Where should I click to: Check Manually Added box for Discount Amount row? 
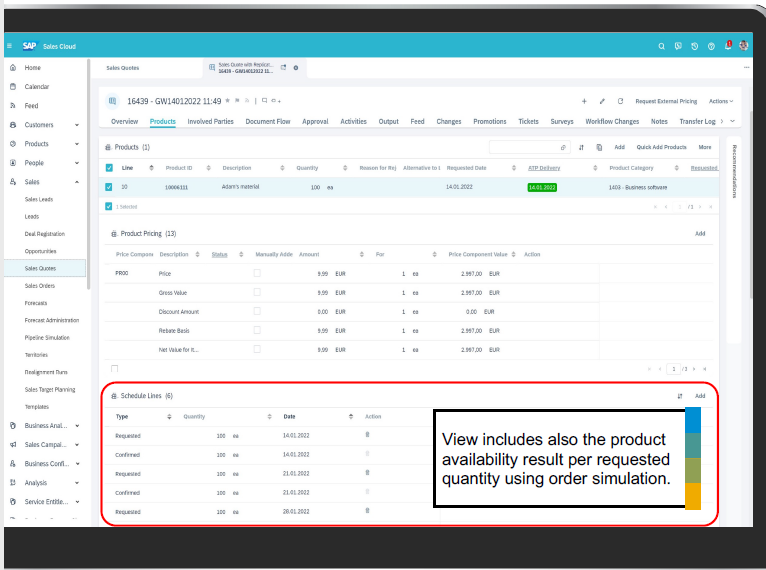click(x=257, y=311)
